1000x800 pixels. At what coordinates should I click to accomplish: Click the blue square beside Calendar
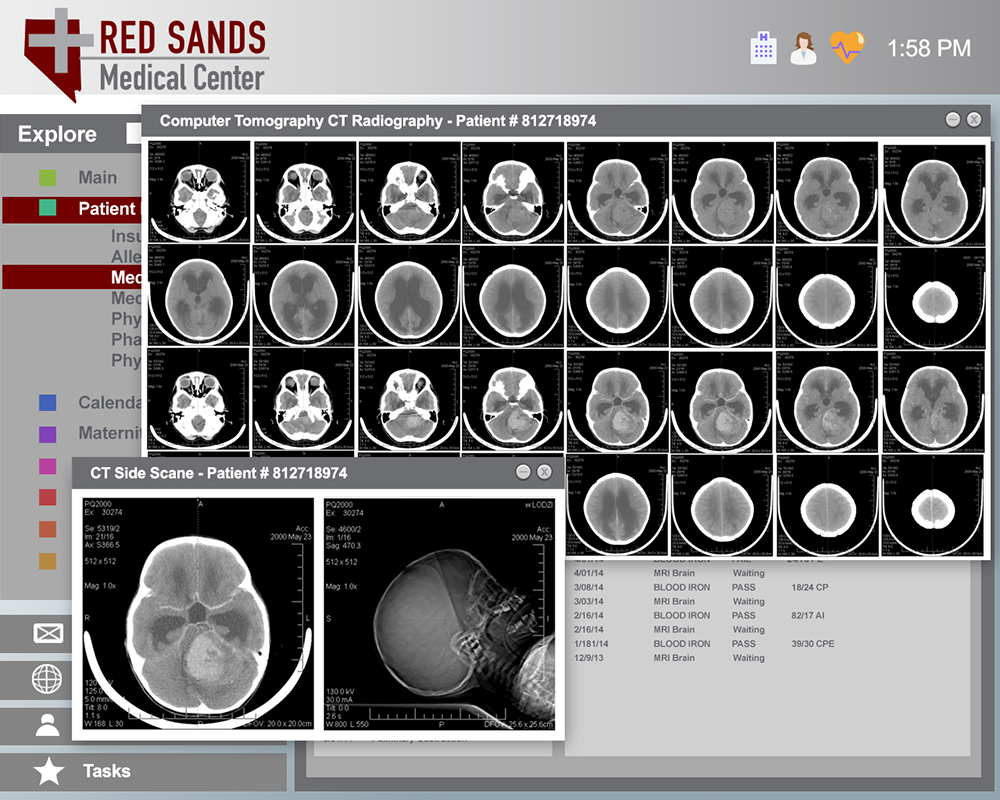47,403
